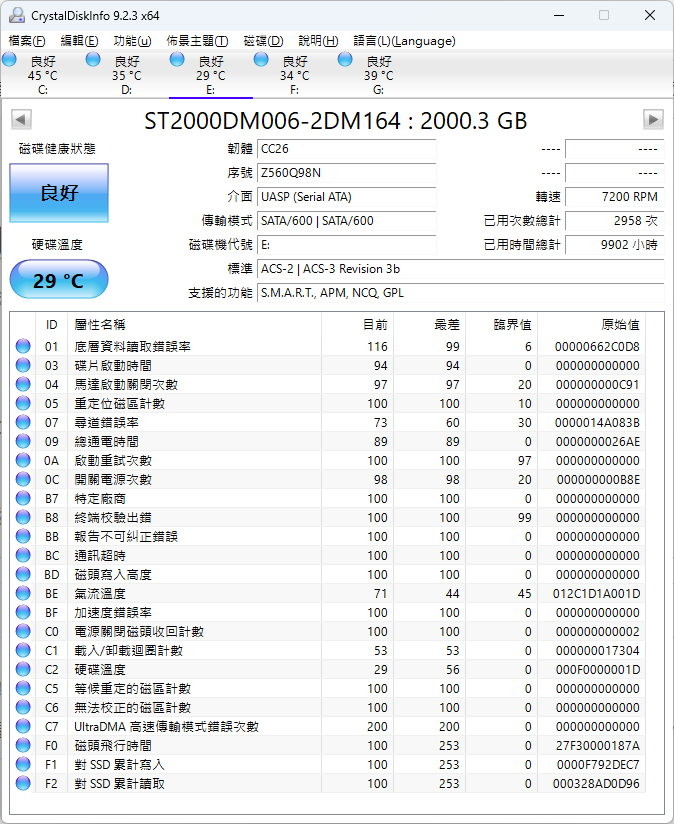Click the CrystalDiskInfo title bar app icon
Viewport: 674px width, 824px height.
pyautogui.click(x=16, y=15)
